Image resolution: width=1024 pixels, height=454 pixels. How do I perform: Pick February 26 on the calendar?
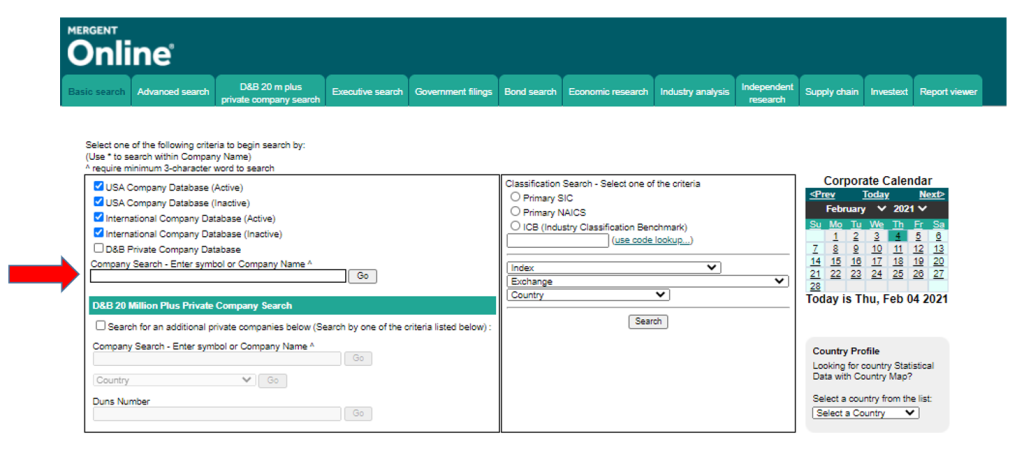pyautogui.click(x=918, y=274)
